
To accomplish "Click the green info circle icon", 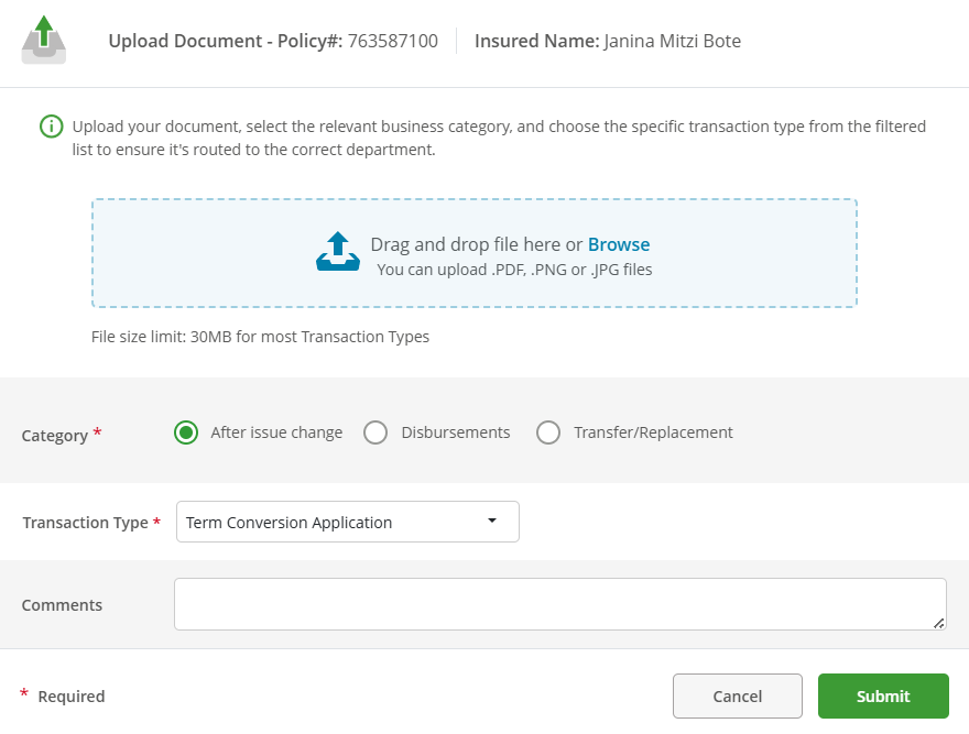I will click(x=50, y=127).
